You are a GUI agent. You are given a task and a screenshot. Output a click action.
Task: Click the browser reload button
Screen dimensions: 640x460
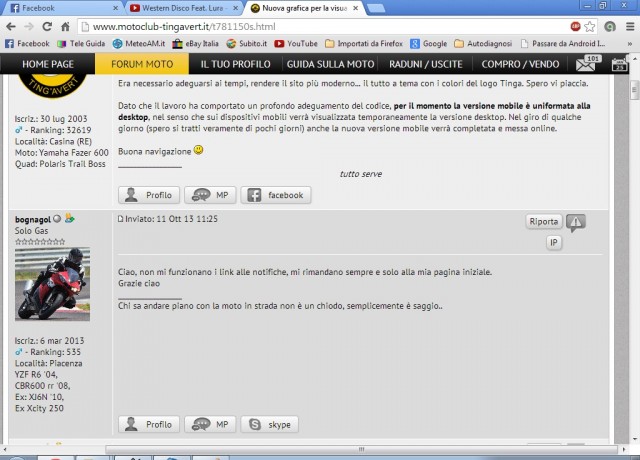pos(53,27)
